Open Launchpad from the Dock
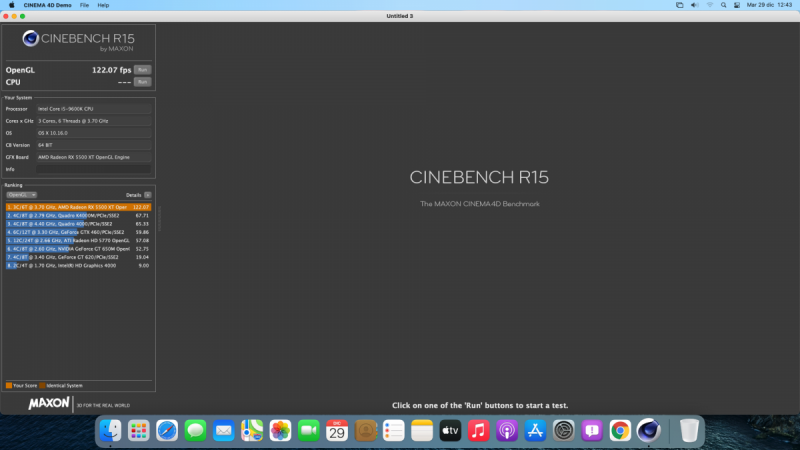 click(139, 431)
